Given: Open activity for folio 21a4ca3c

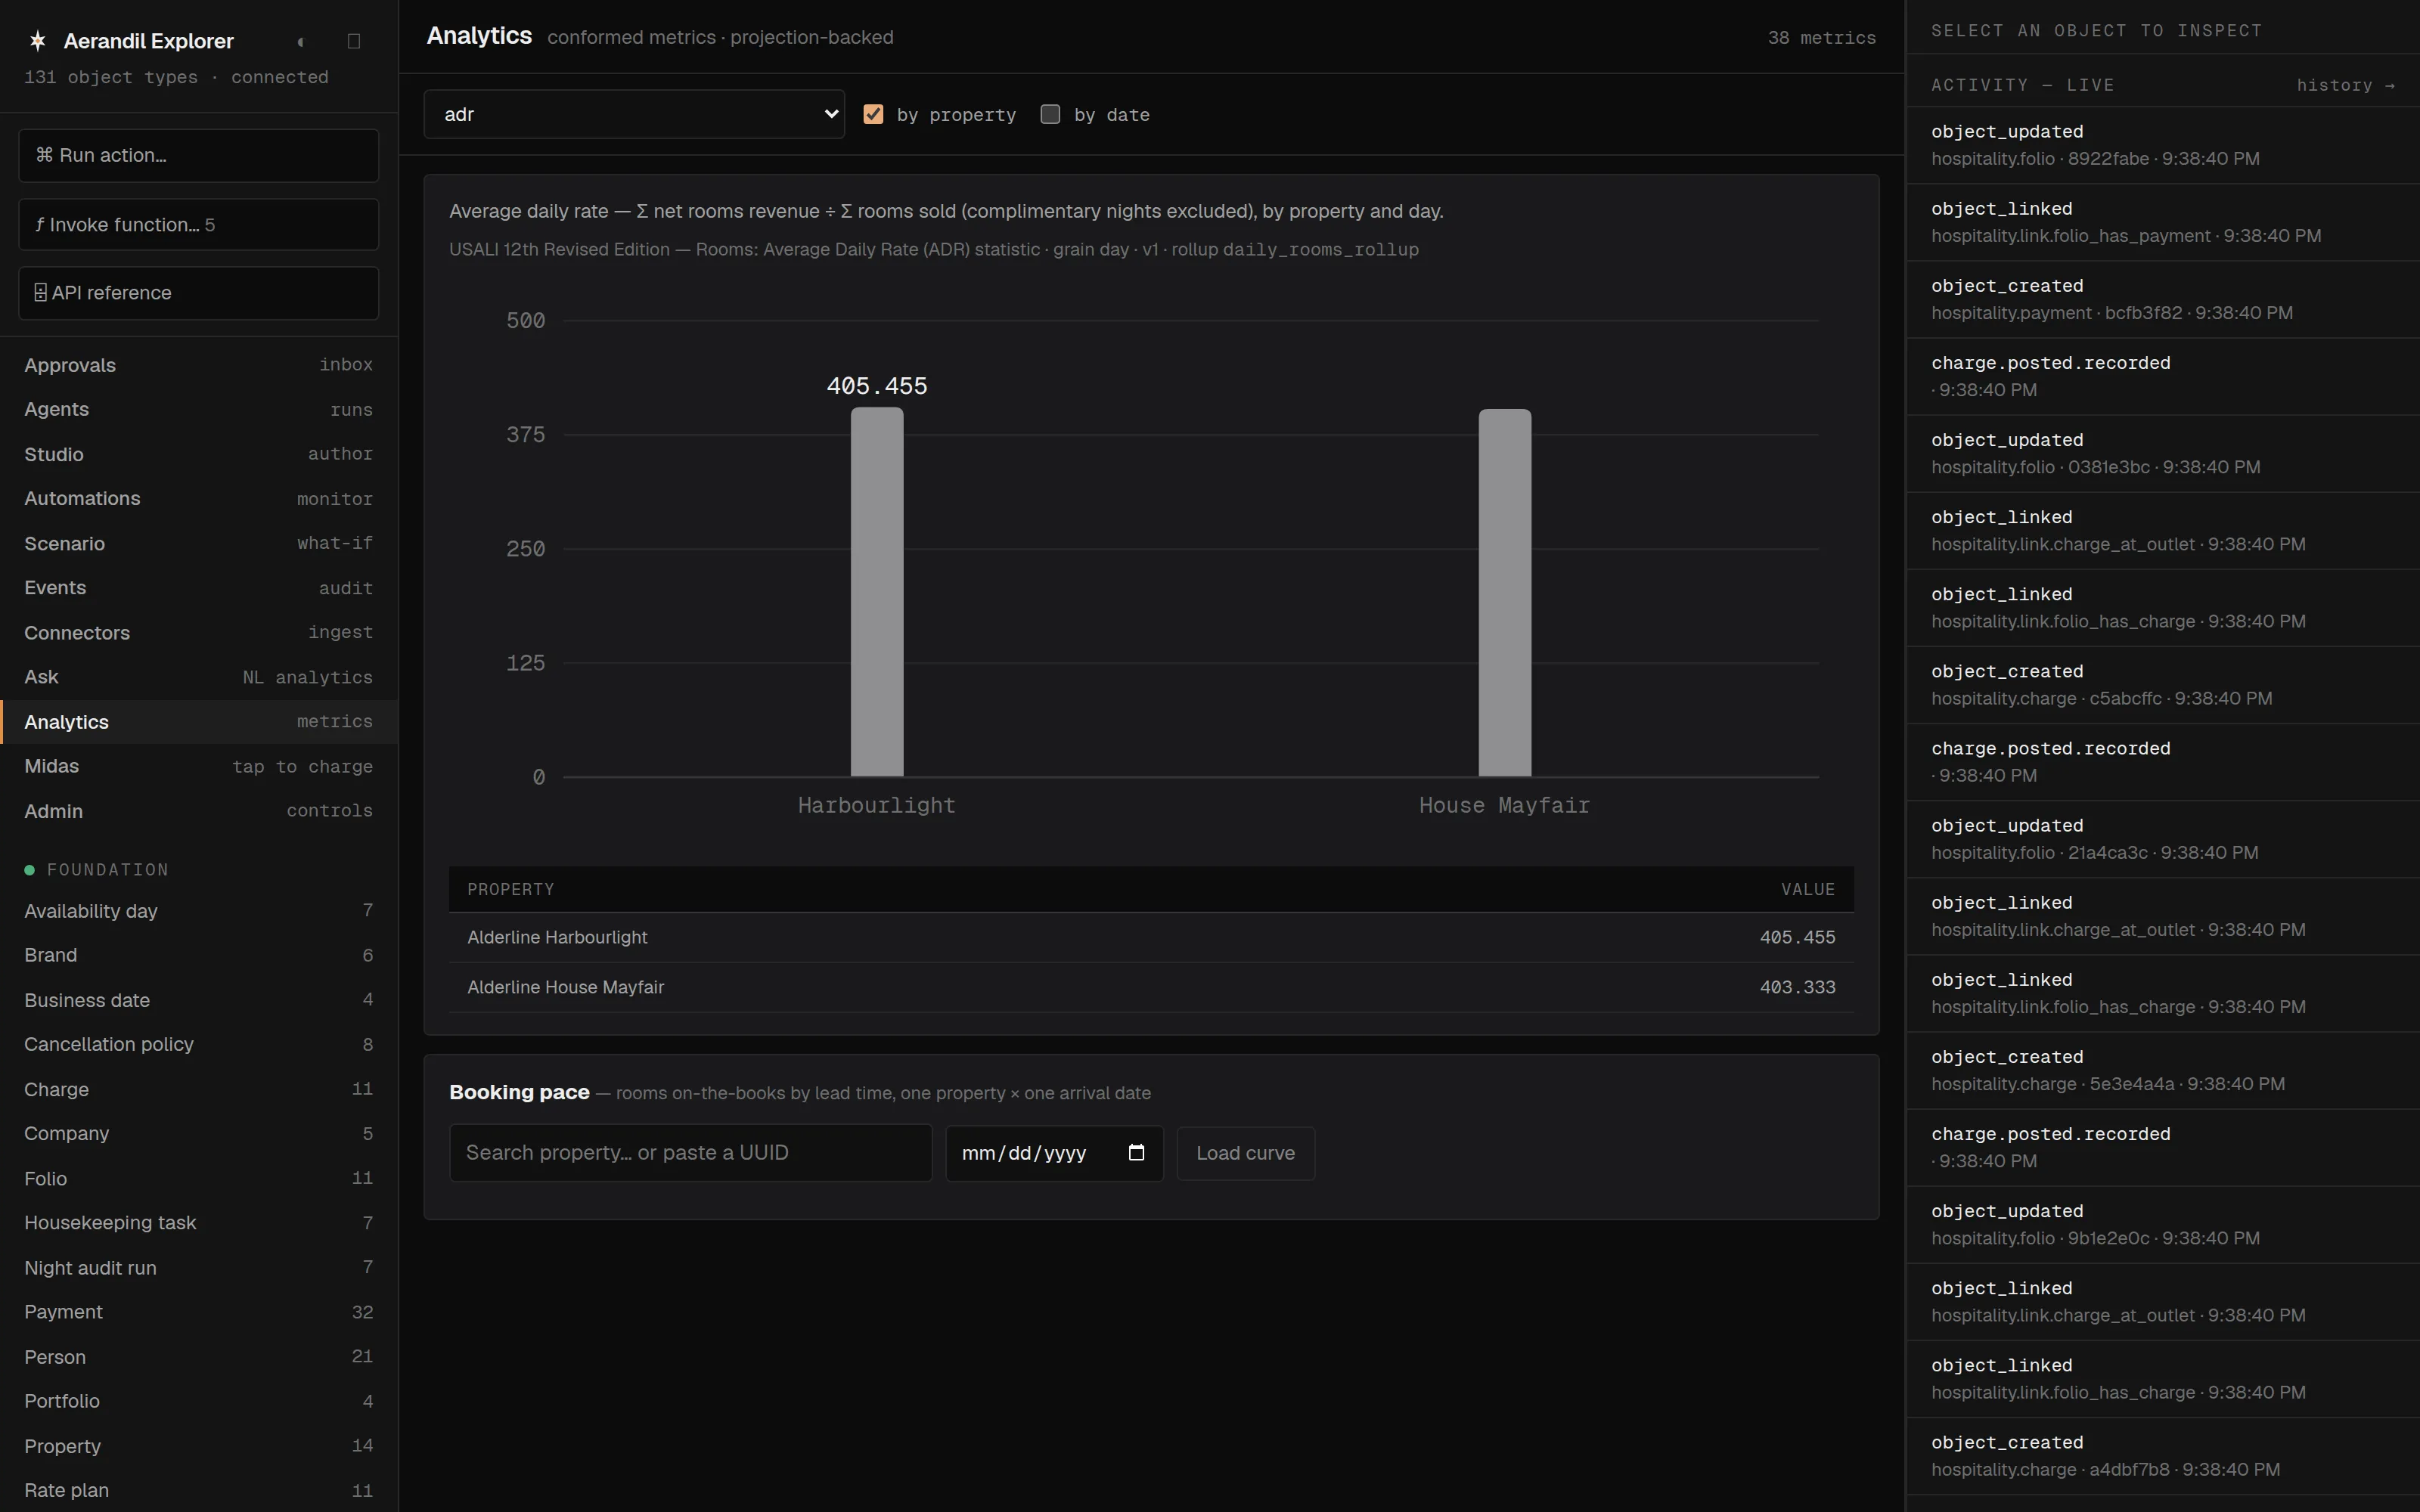Looking at the screenshot, I should click(x=2162, y=839).
